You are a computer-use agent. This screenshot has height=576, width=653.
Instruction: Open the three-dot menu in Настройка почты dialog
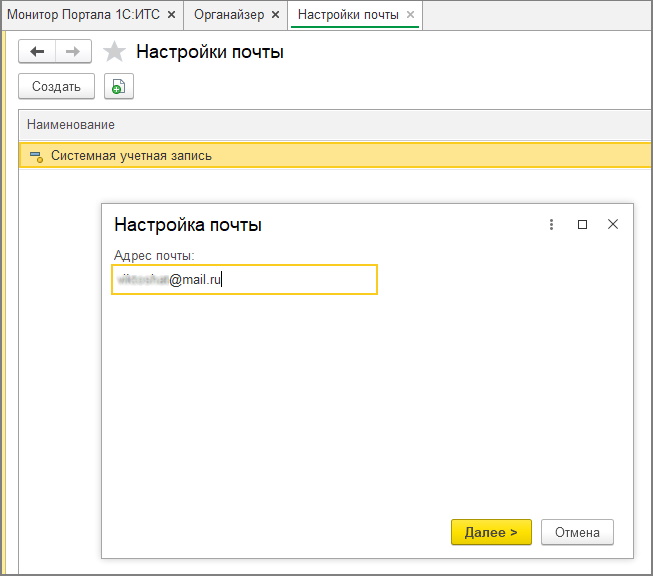point(551,224)
